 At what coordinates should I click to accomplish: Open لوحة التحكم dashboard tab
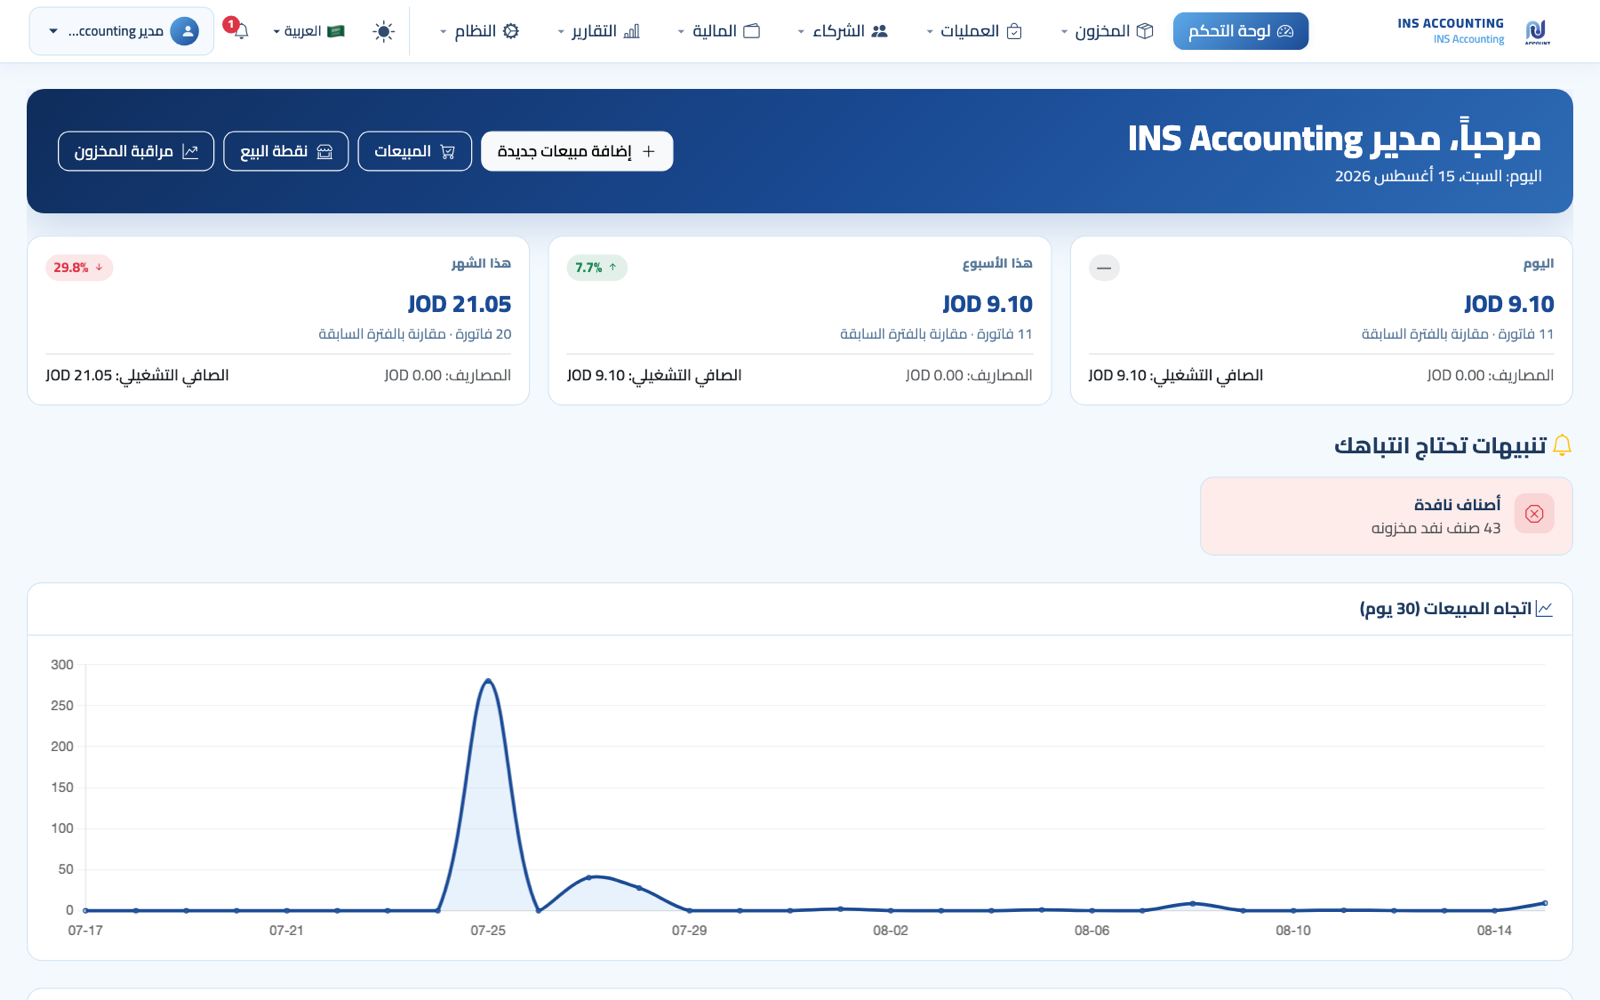[1240, 31]
